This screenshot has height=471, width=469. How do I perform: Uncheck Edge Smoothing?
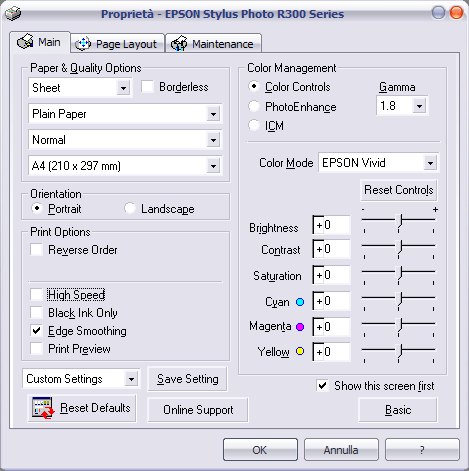pos(36,331)
